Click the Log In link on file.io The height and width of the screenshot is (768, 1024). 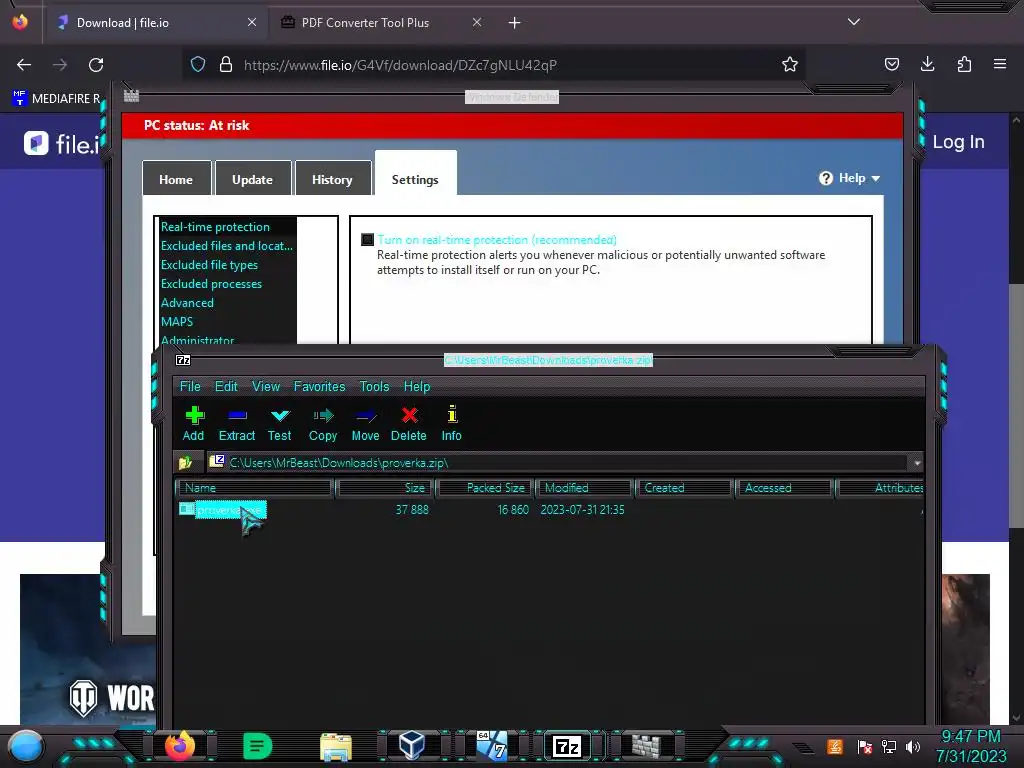coord(958,142)
